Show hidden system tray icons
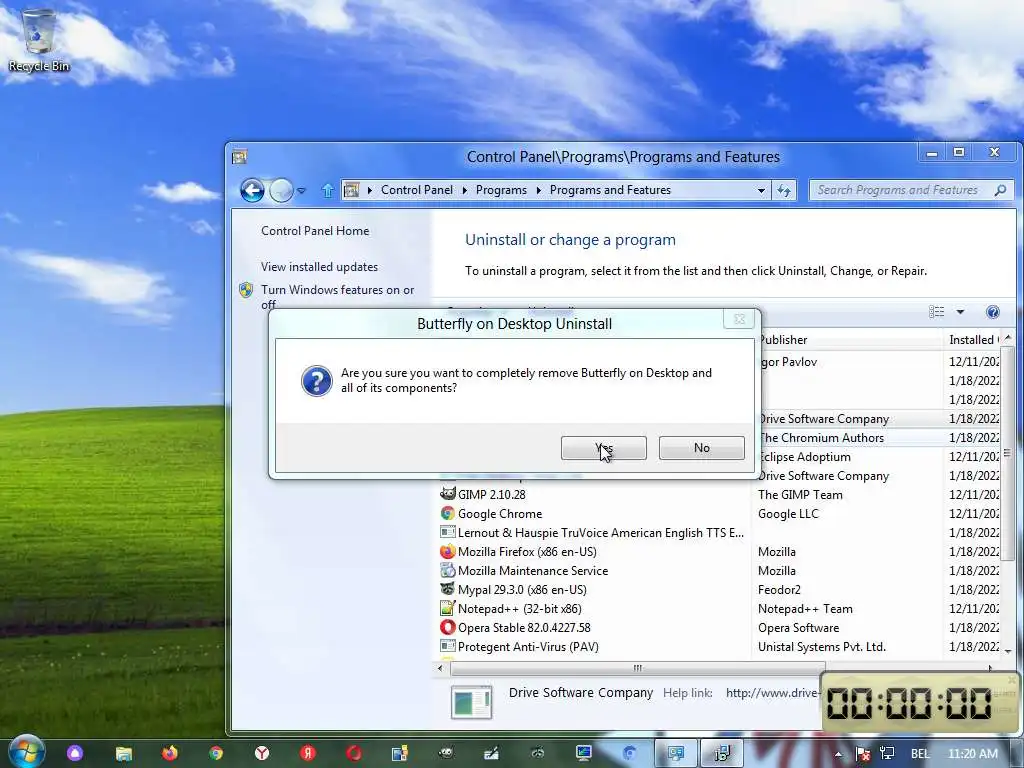The image size is (1024, 768). click(x=838, y=754)
